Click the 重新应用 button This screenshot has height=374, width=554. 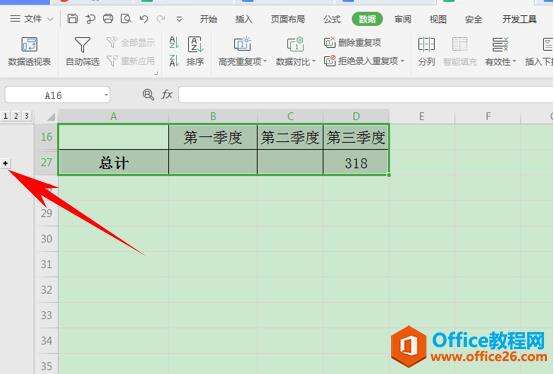click(130, 61)
